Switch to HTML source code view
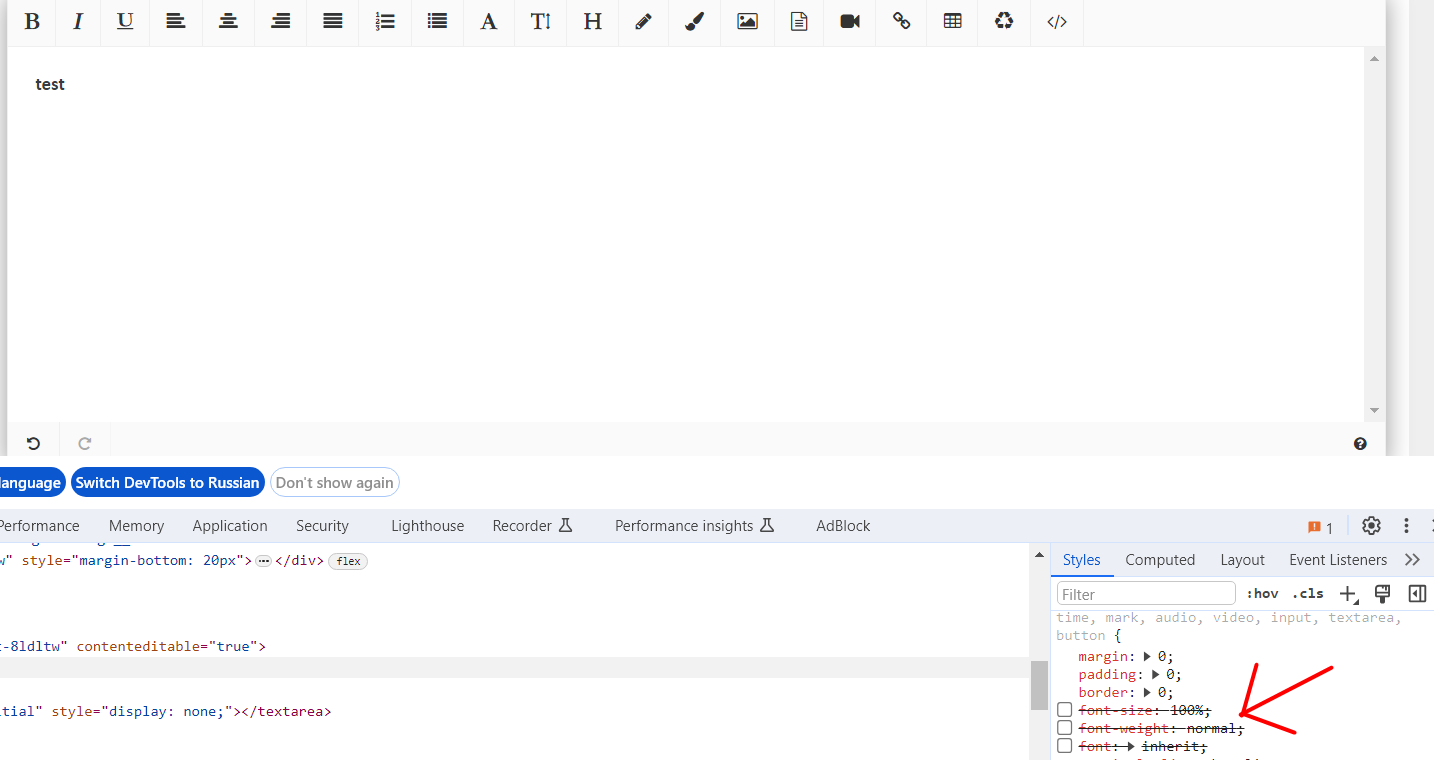The image size is (1434, 760). pyautogui.click(x=1057, y=21)
